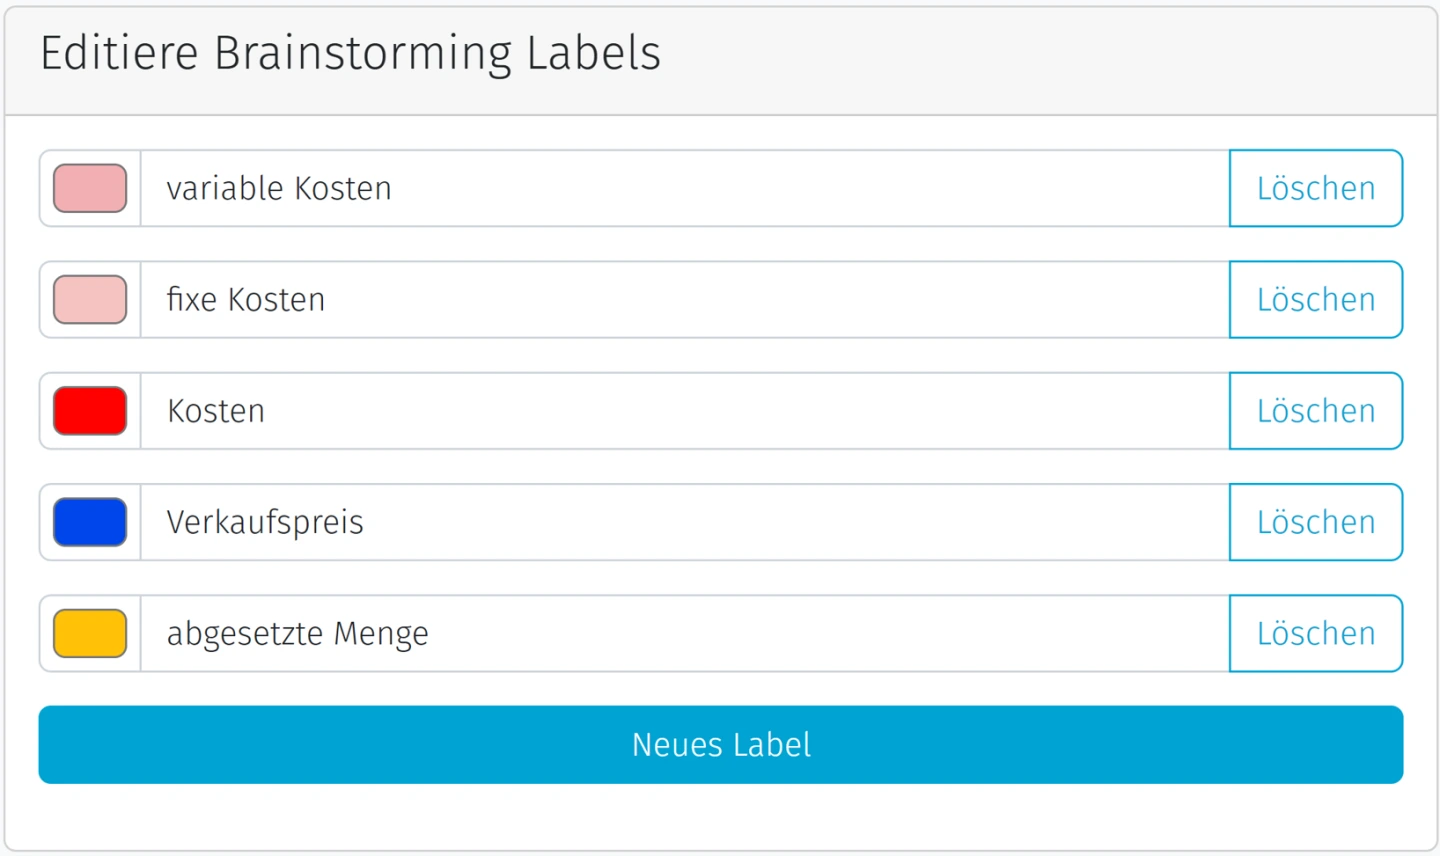1440x856 pixels.
Task: Add a label with Neues Label button
Action: coord(720,745)
